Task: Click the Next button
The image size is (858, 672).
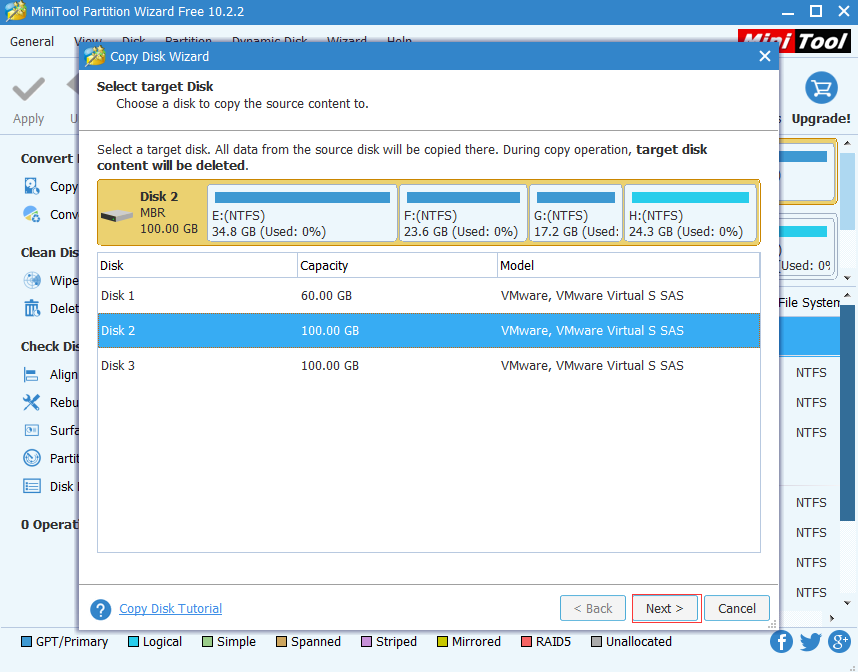Action: click(665, 609)
